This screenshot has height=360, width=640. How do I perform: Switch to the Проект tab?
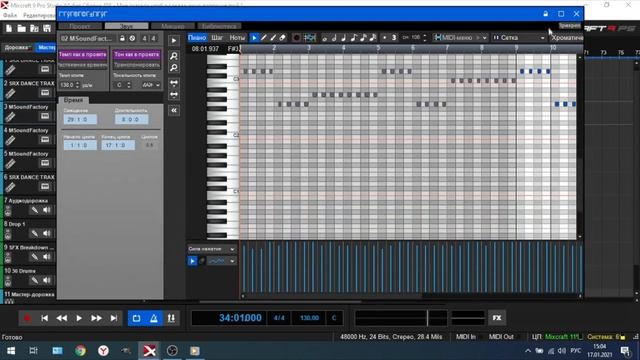[x=80, y=26]
